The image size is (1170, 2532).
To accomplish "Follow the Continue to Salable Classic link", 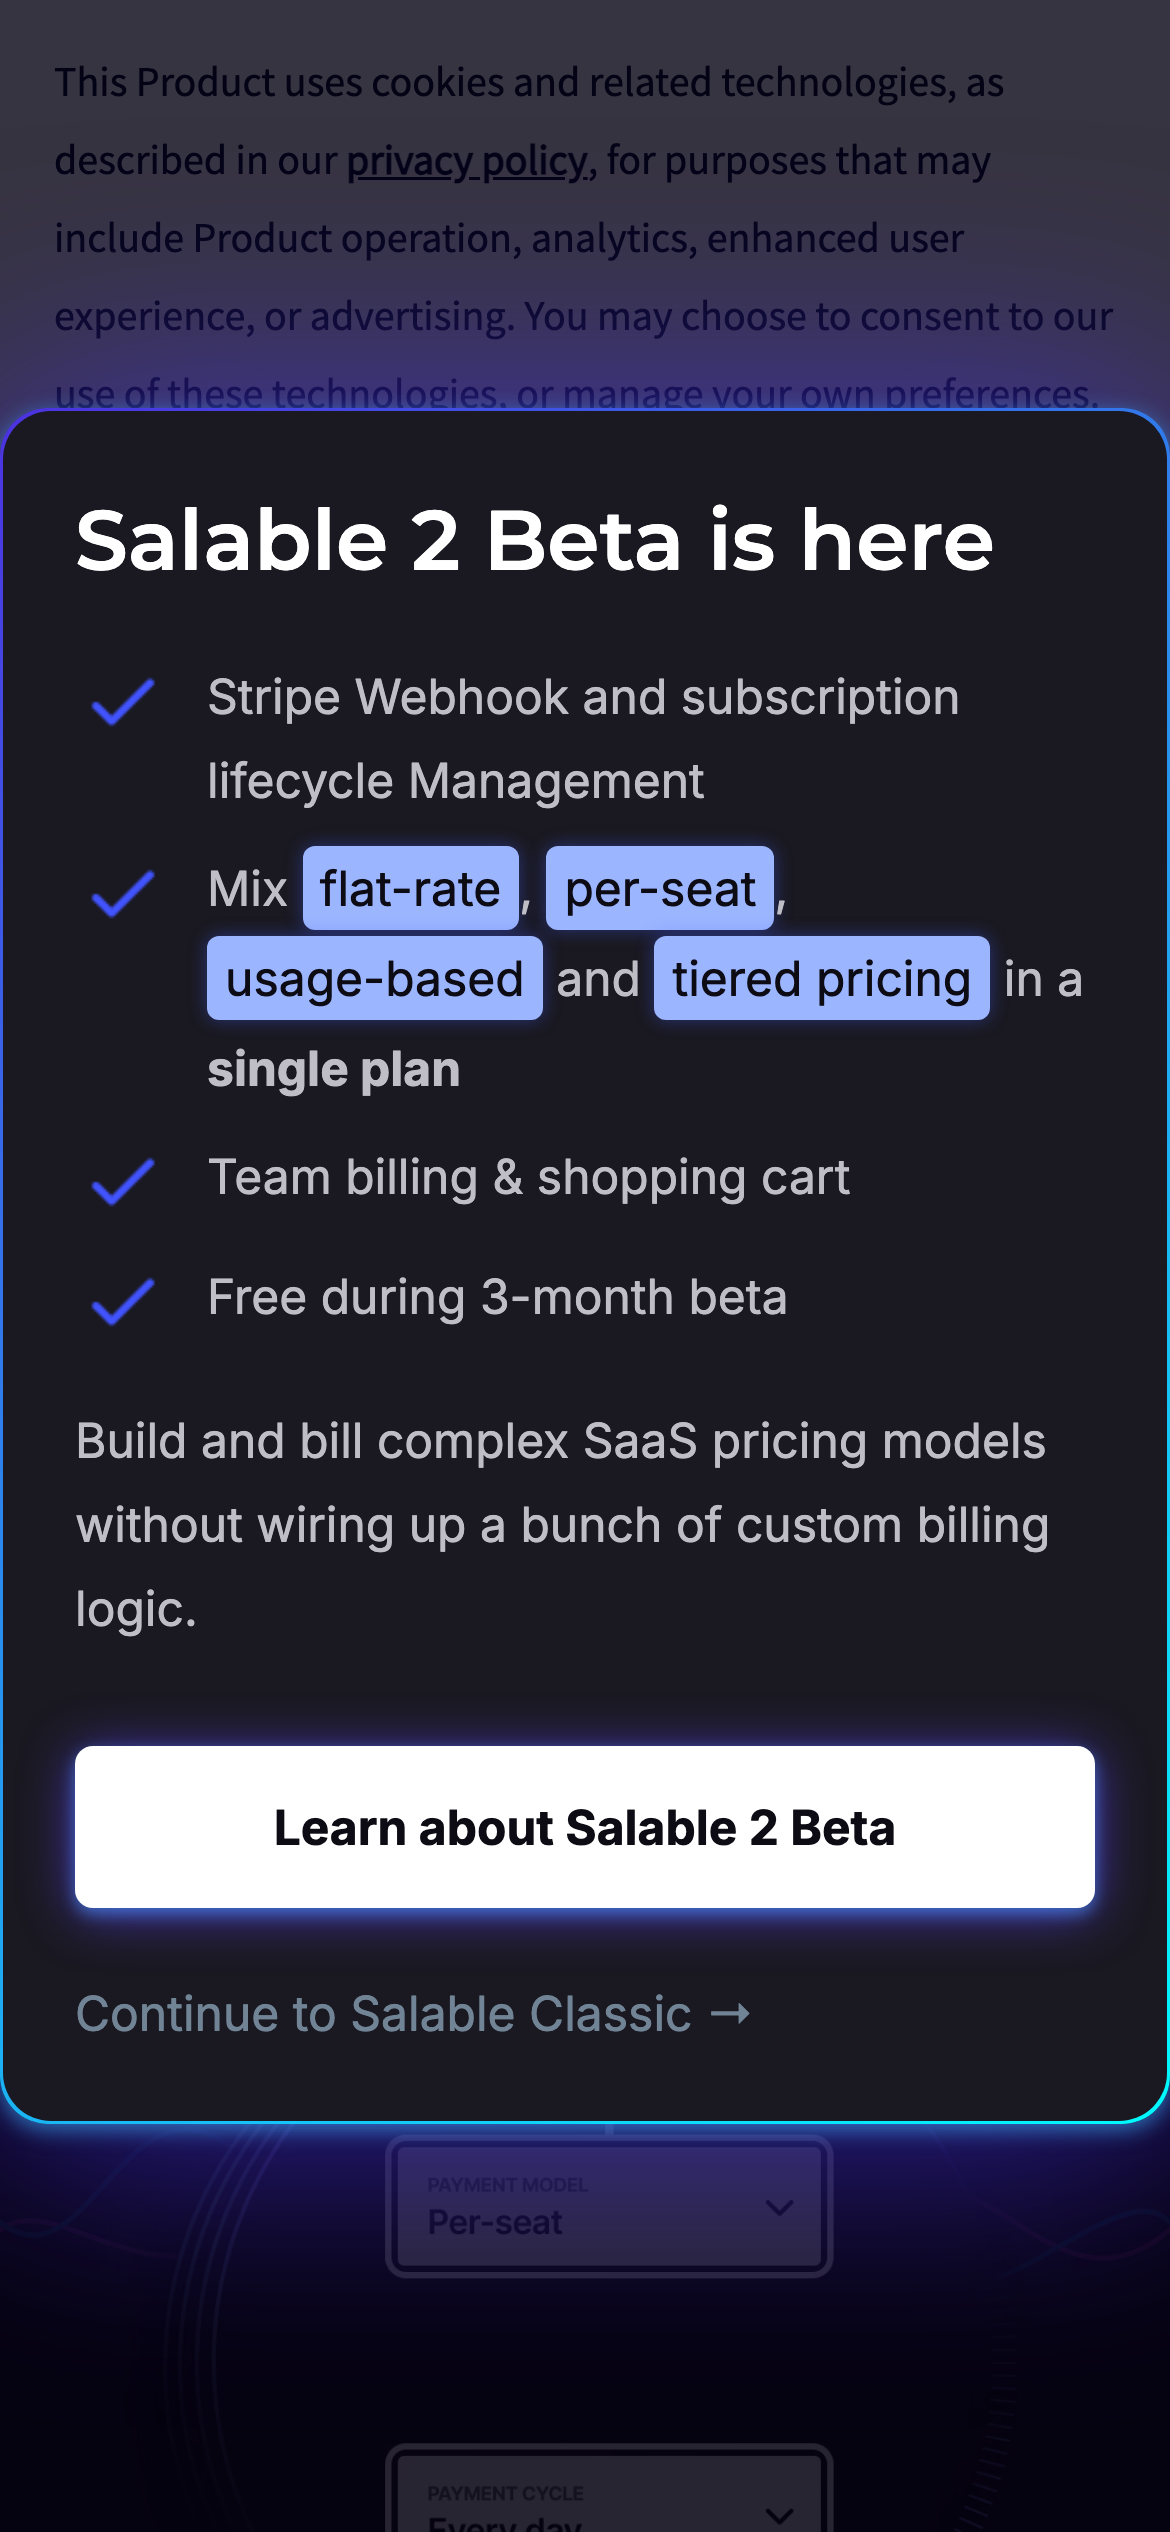I will point(384,2013).
